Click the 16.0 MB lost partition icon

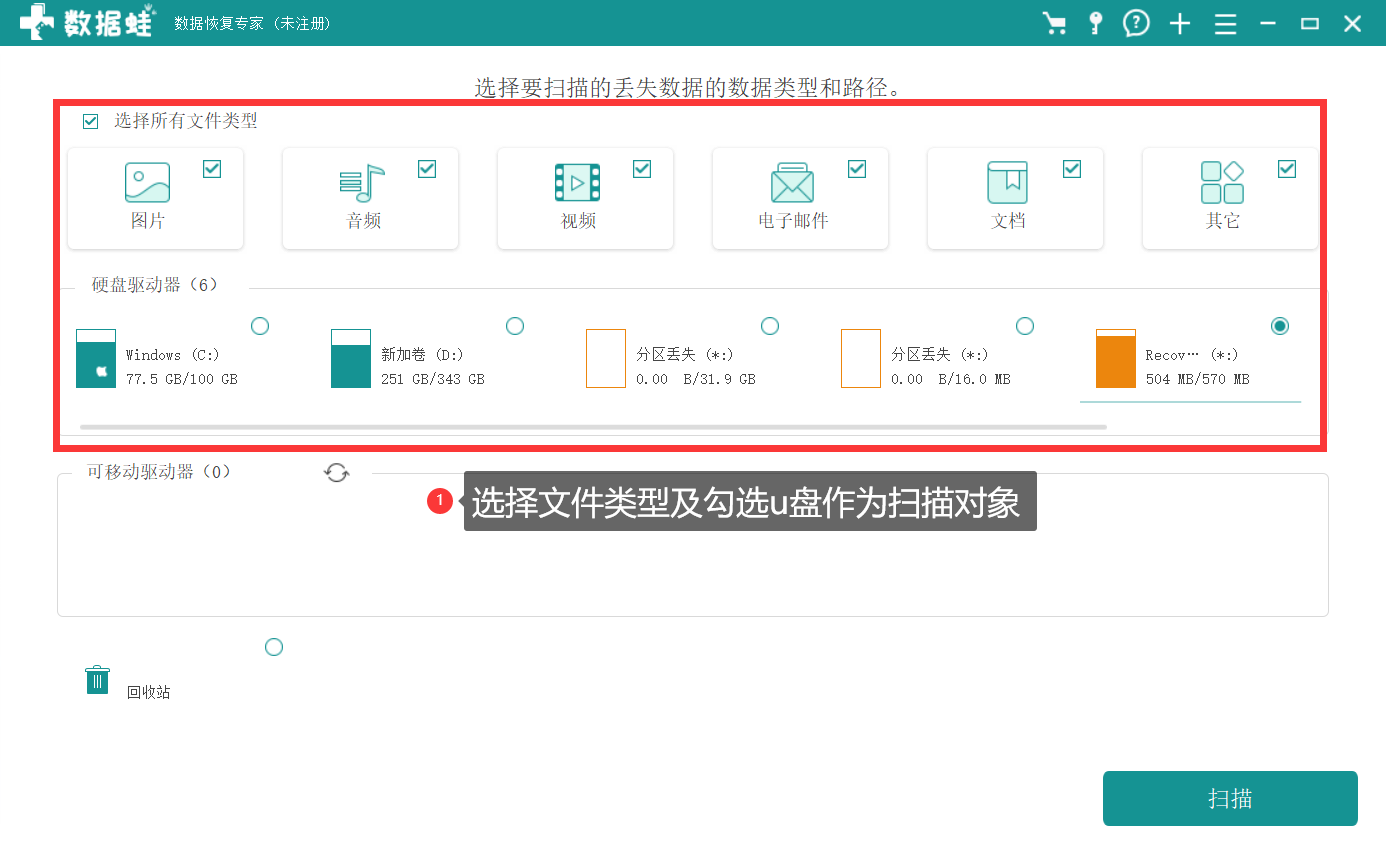coord(861,358)
